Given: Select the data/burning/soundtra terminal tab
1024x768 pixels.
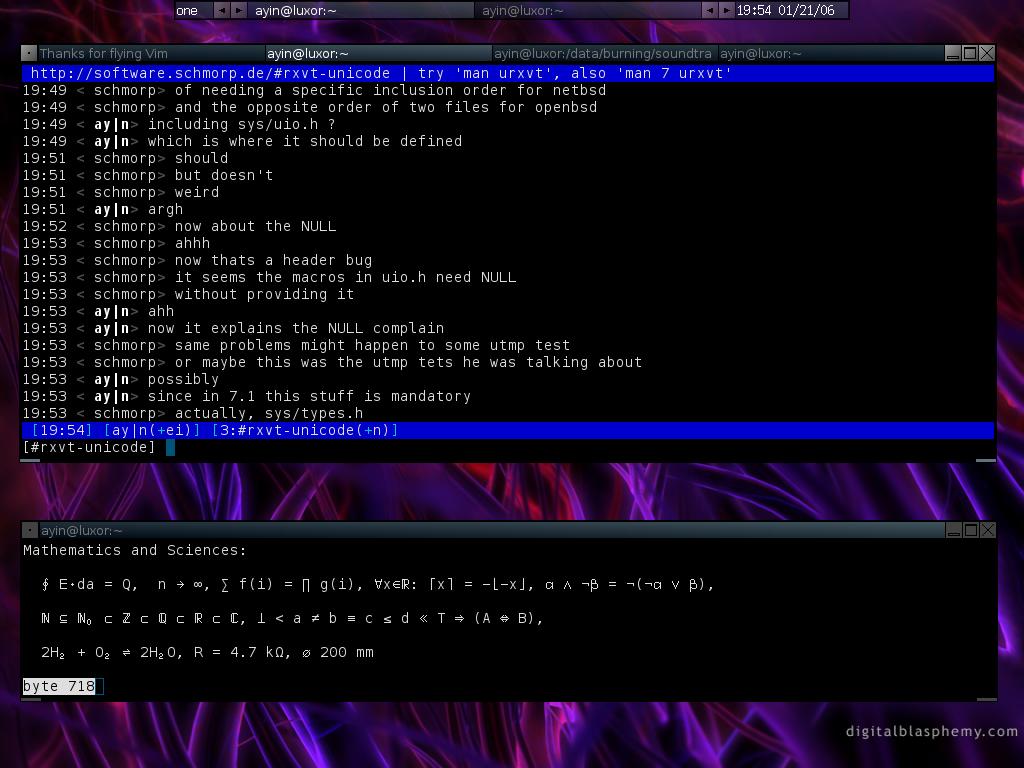Looking at the screenshot, I should [603, 53].
